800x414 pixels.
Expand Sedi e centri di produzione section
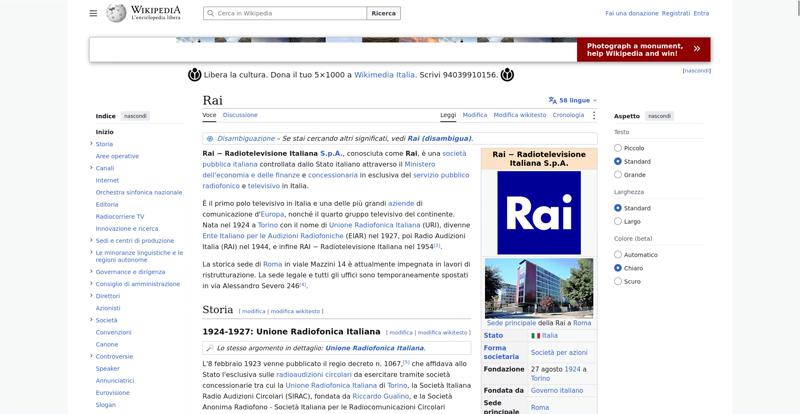point(91,240)
